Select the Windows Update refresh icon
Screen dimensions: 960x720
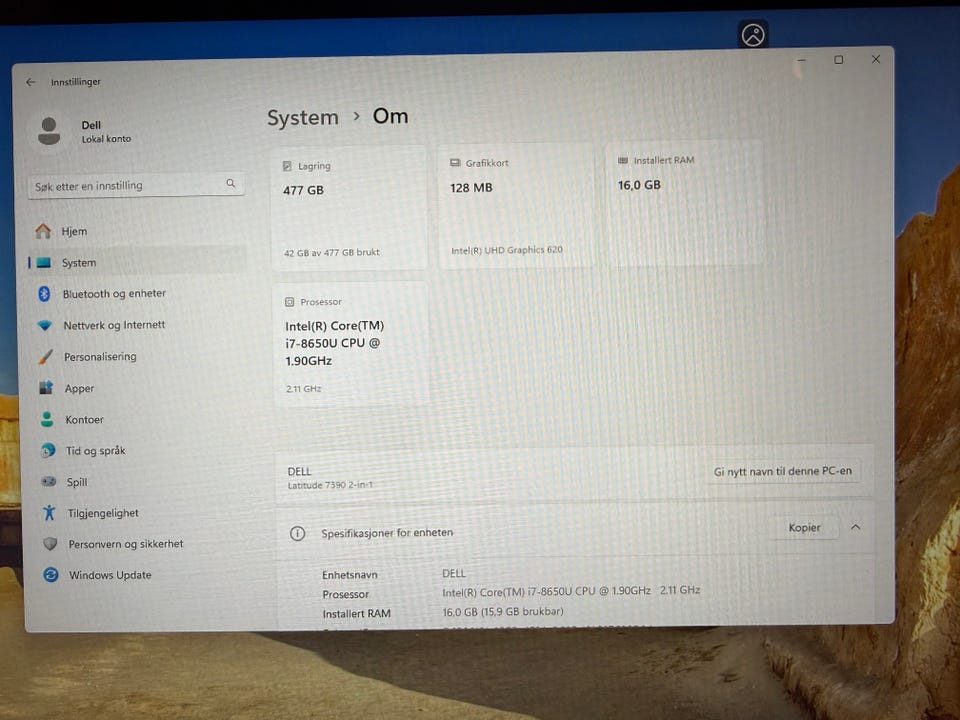tap(51, 575)
